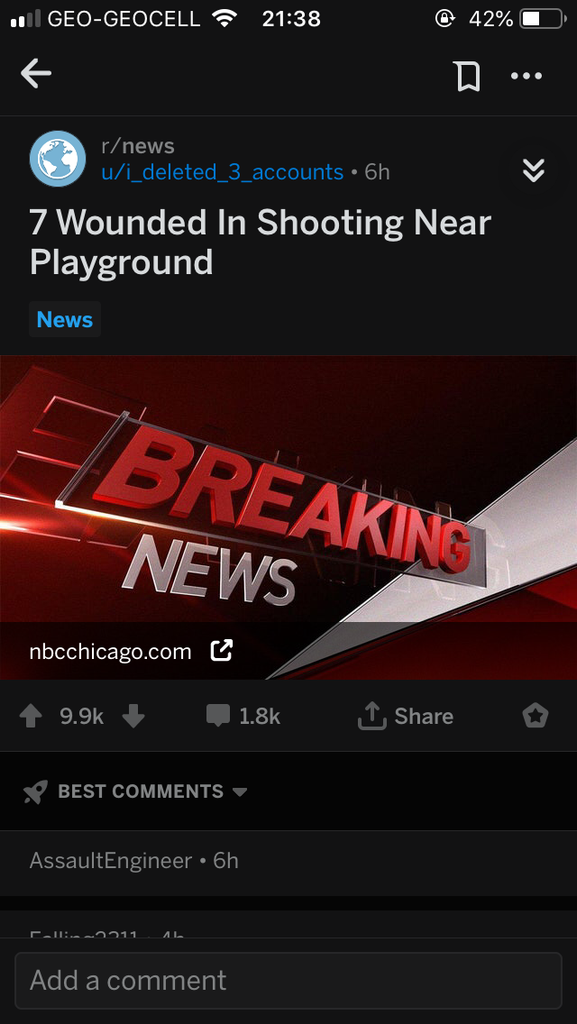
Task: Visit u/i_deleted_3_accounts profile
Action: click(x=222, y=172)
